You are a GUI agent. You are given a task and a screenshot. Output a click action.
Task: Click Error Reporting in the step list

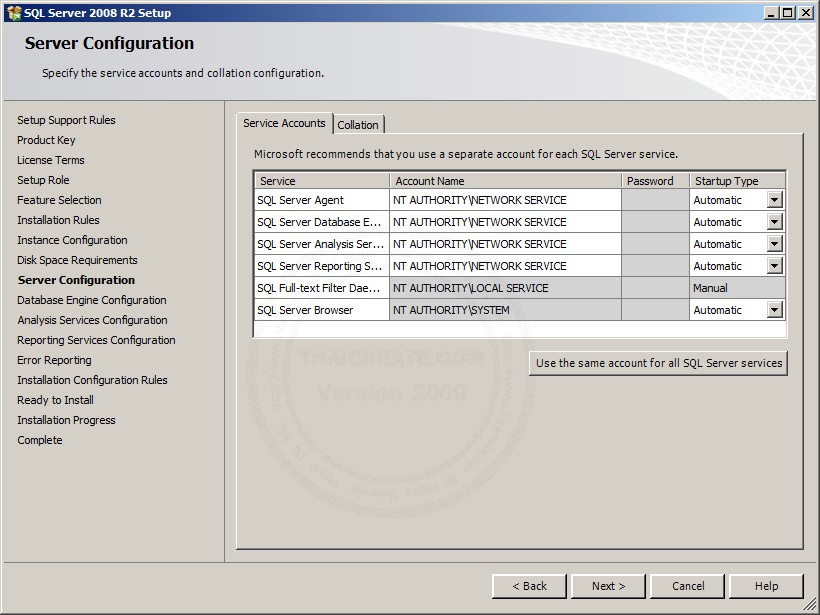coord(54,360)
